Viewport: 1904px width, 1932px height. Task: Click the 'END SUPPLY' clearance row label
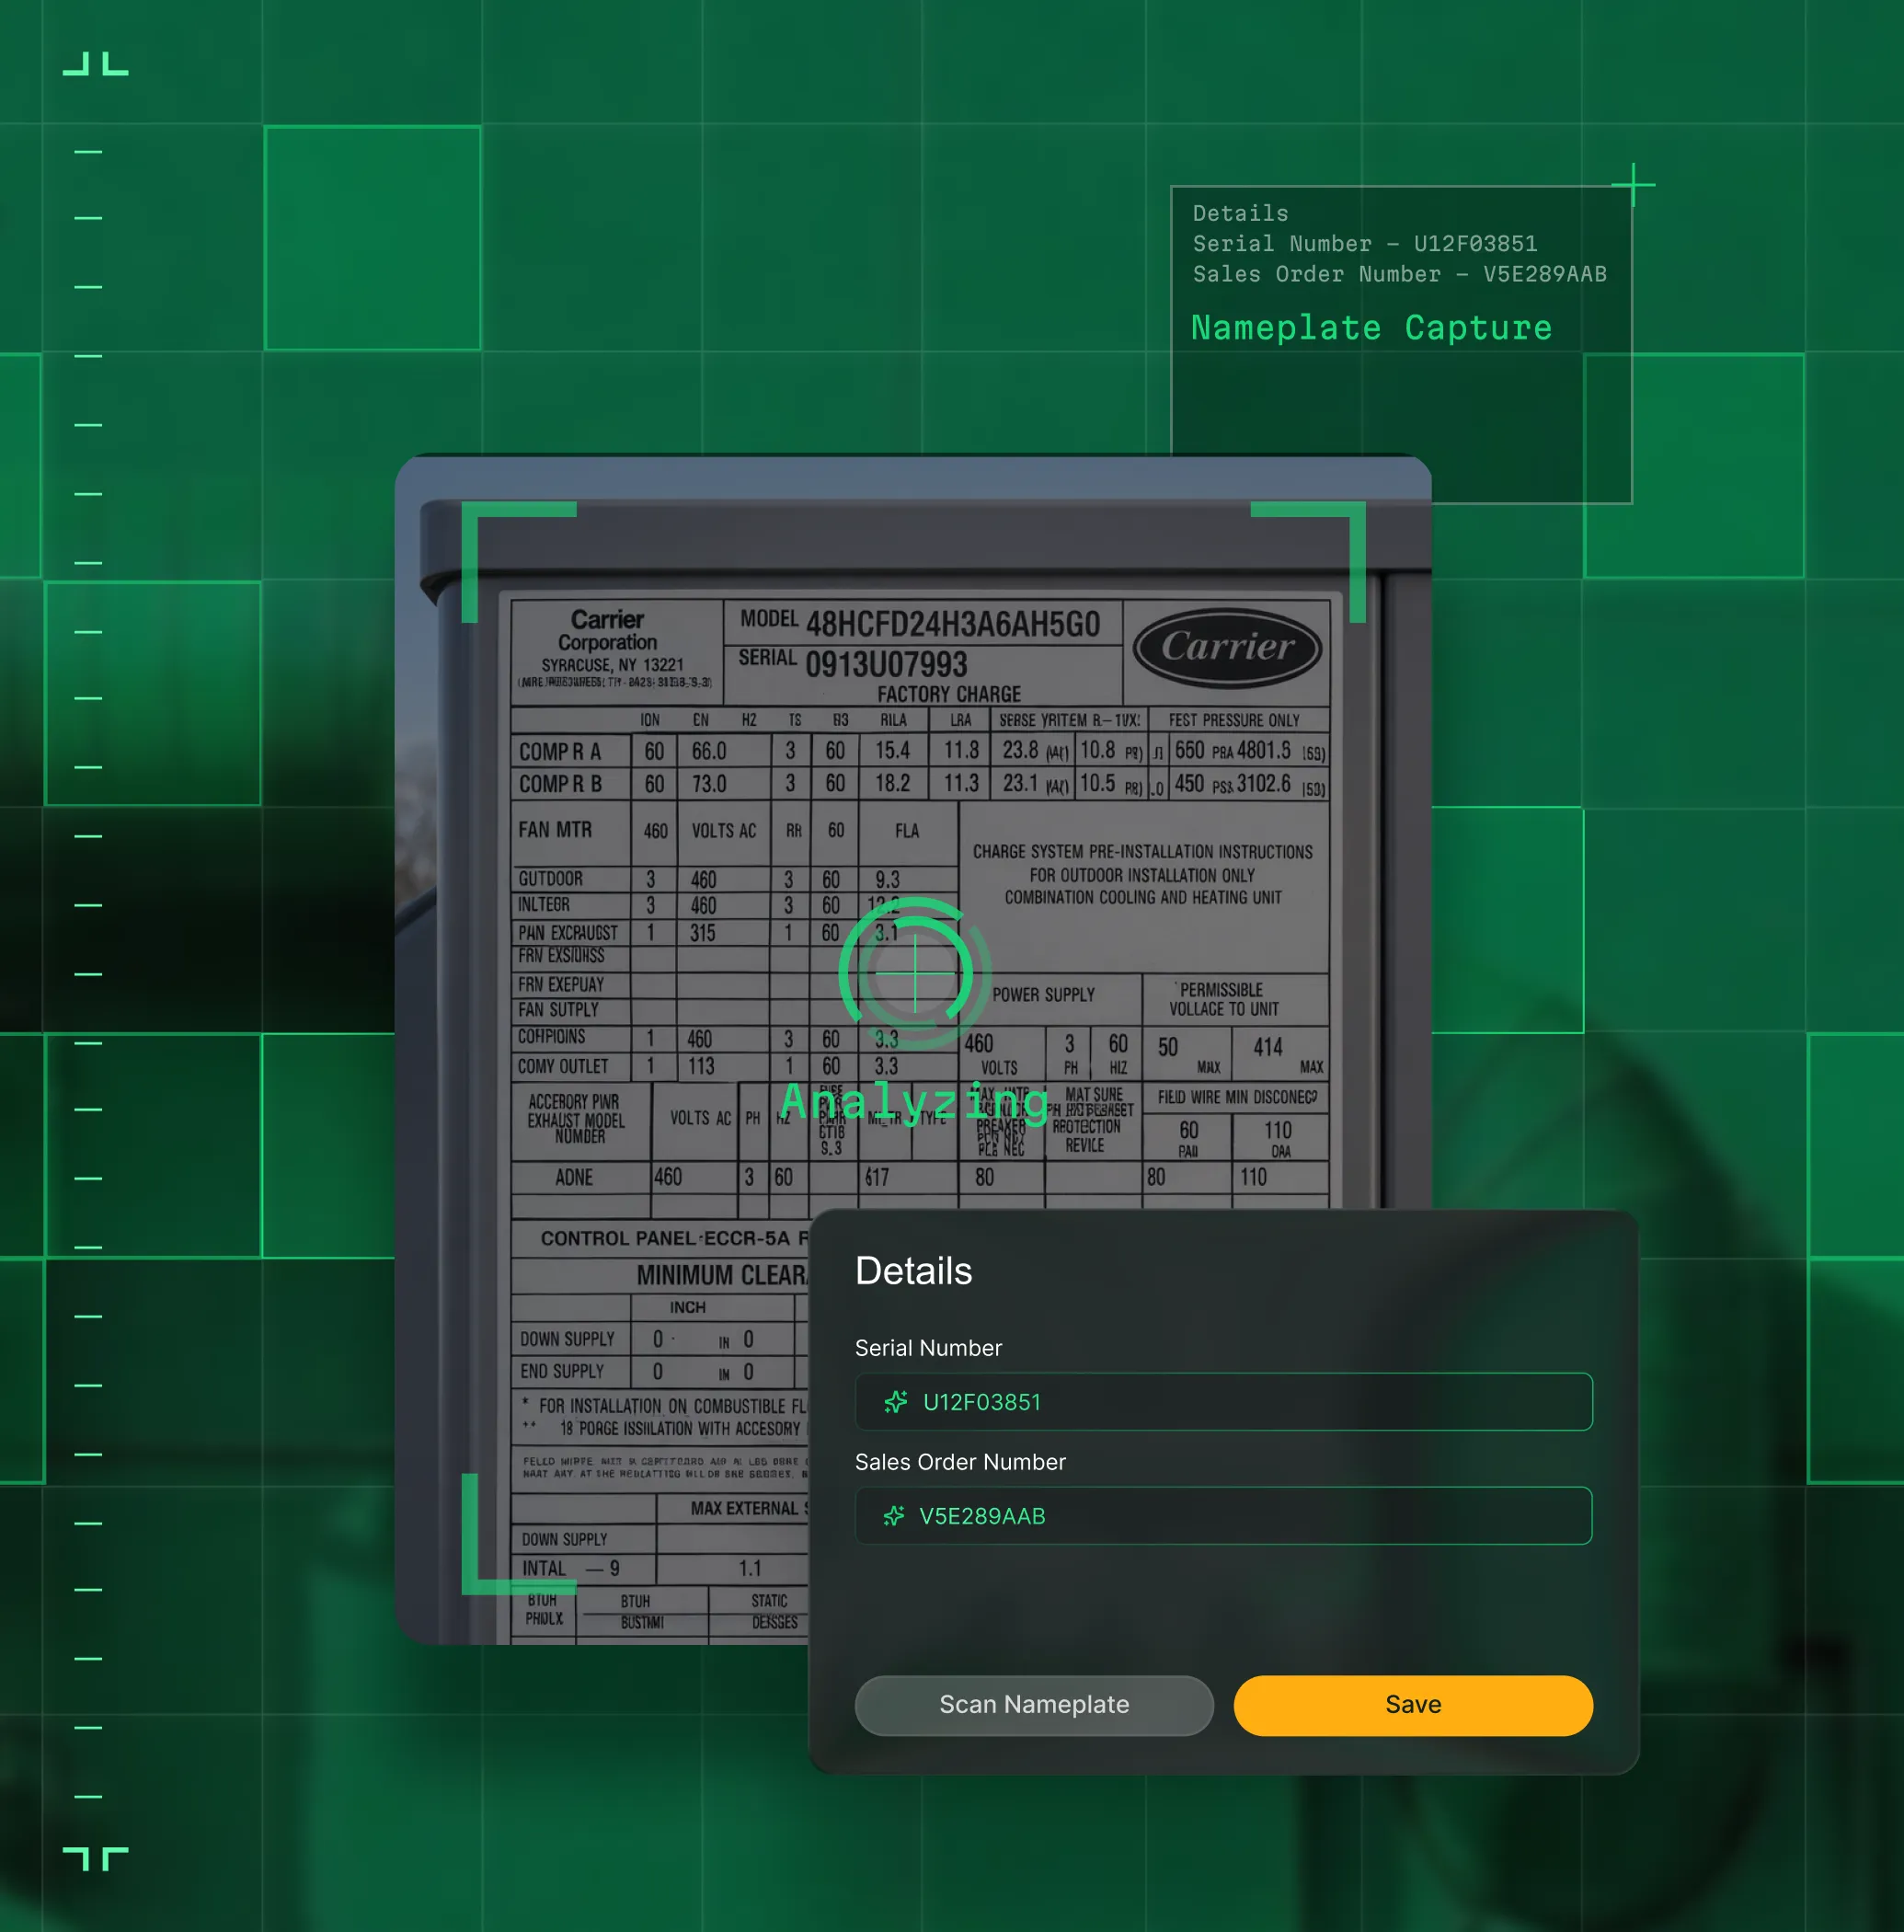[x=562, y=1371]
